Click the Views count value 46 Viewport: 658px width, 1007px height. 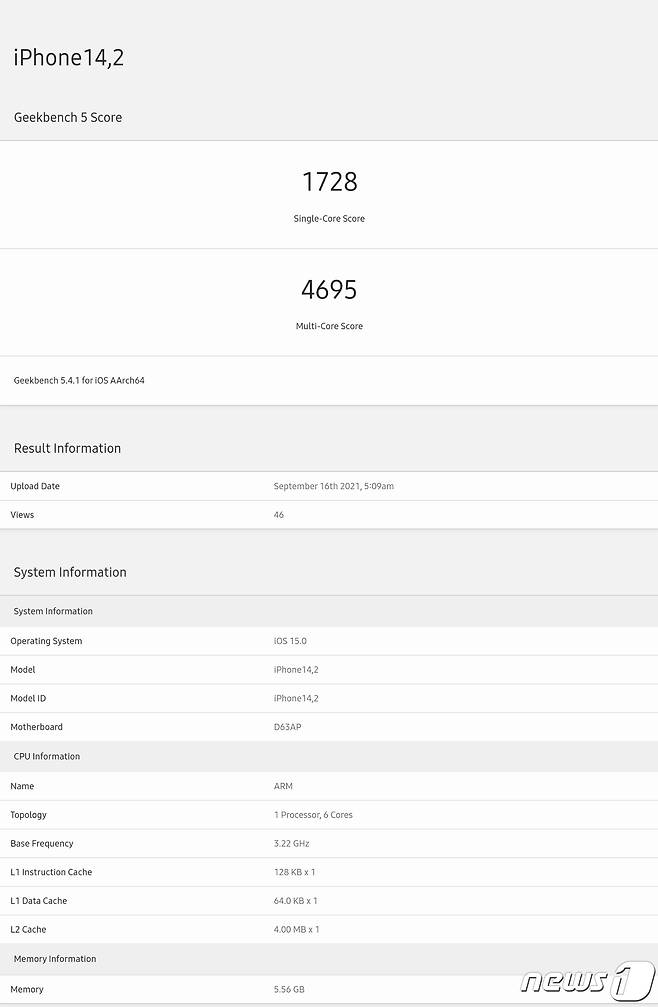coord(279,515)
